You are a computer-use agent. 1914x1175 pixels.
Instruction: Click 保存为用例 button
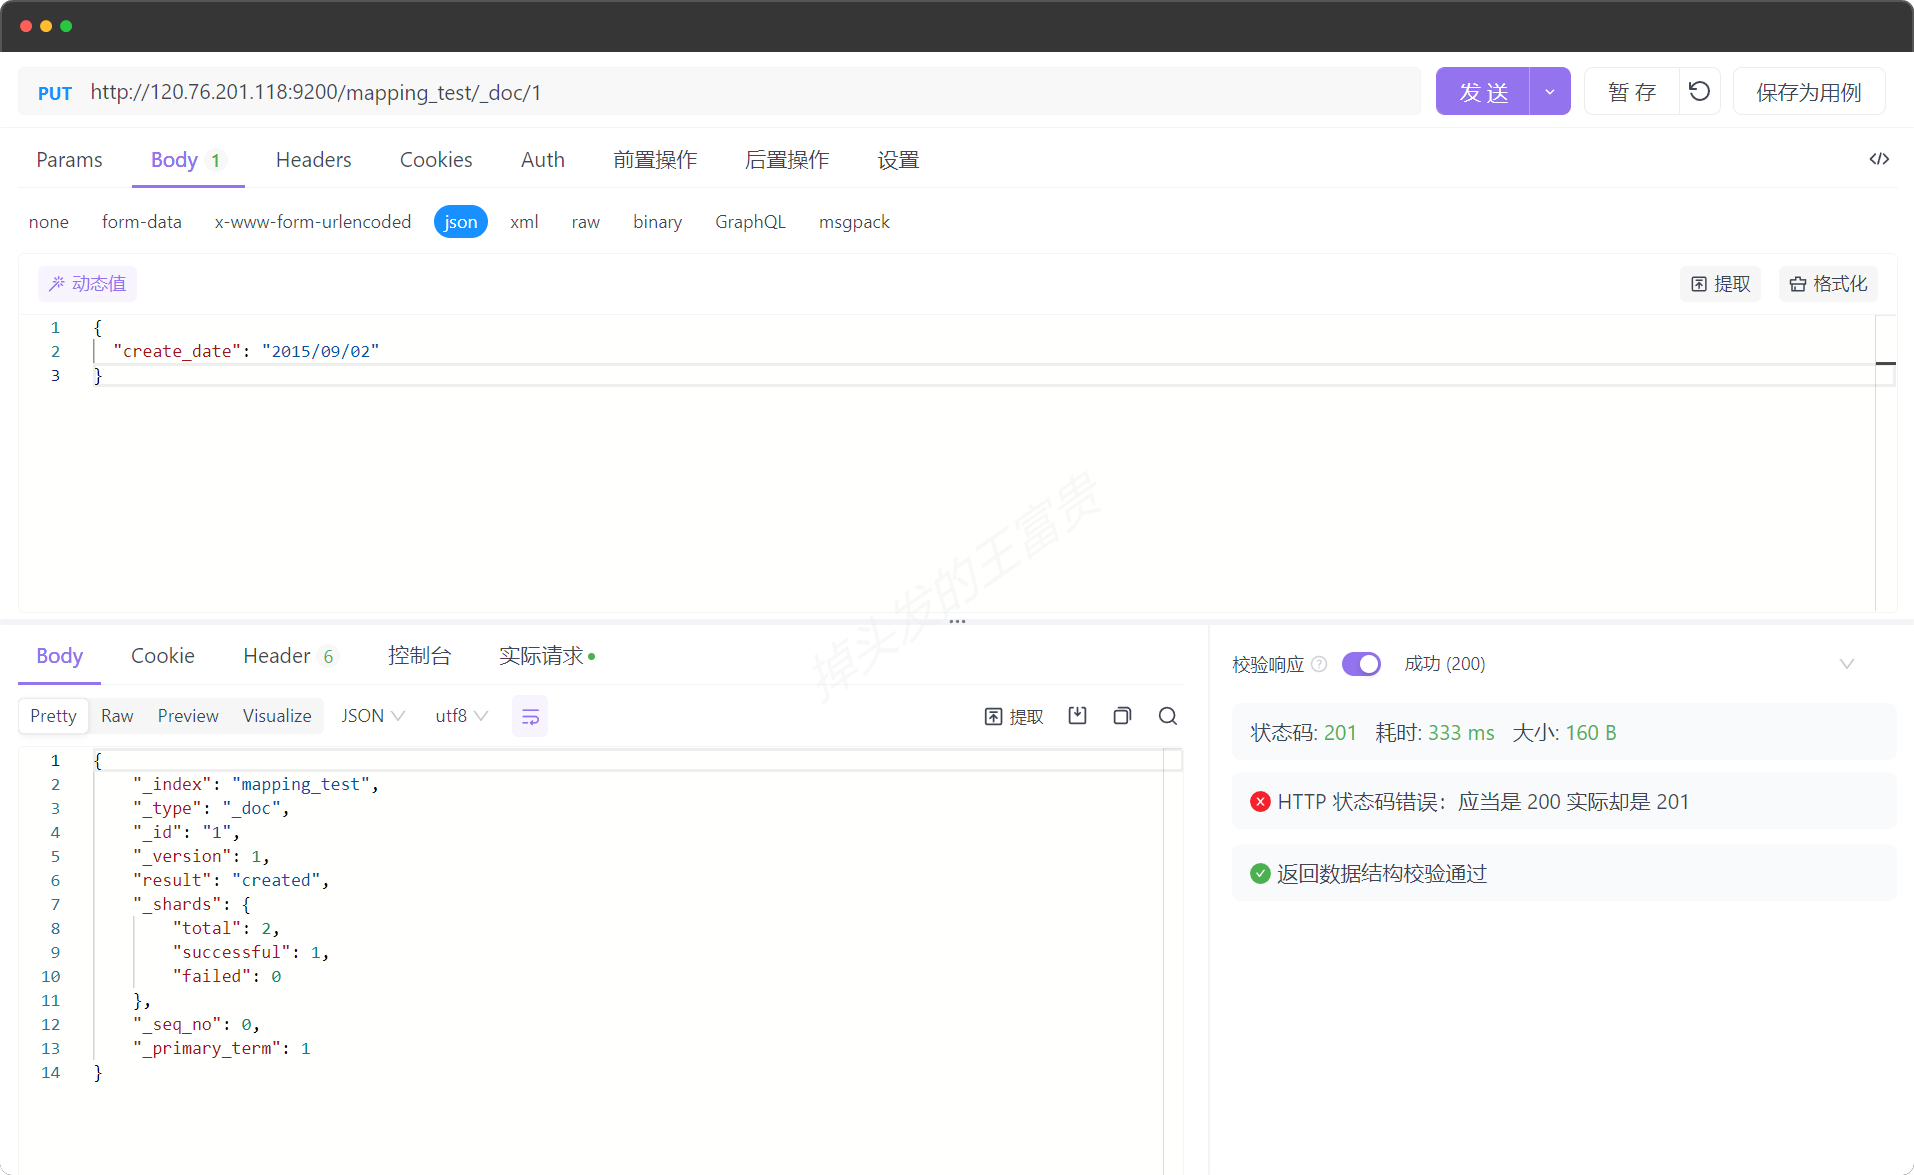coord(1809,92)
